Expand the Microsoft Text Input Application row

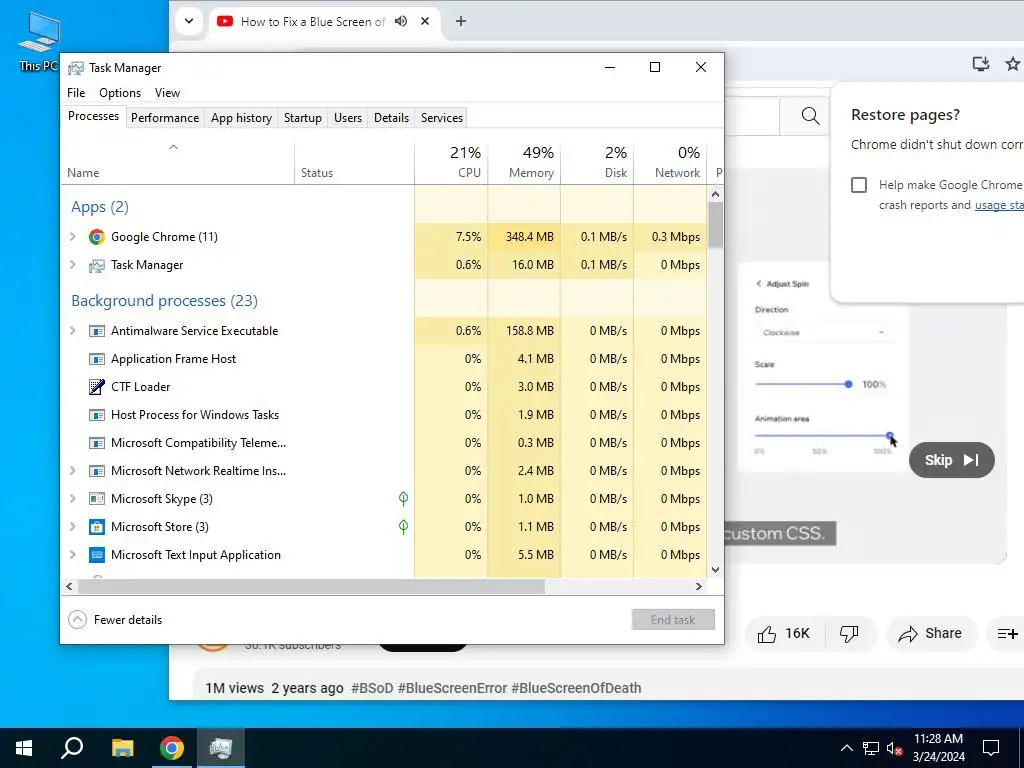pos(73,555)
